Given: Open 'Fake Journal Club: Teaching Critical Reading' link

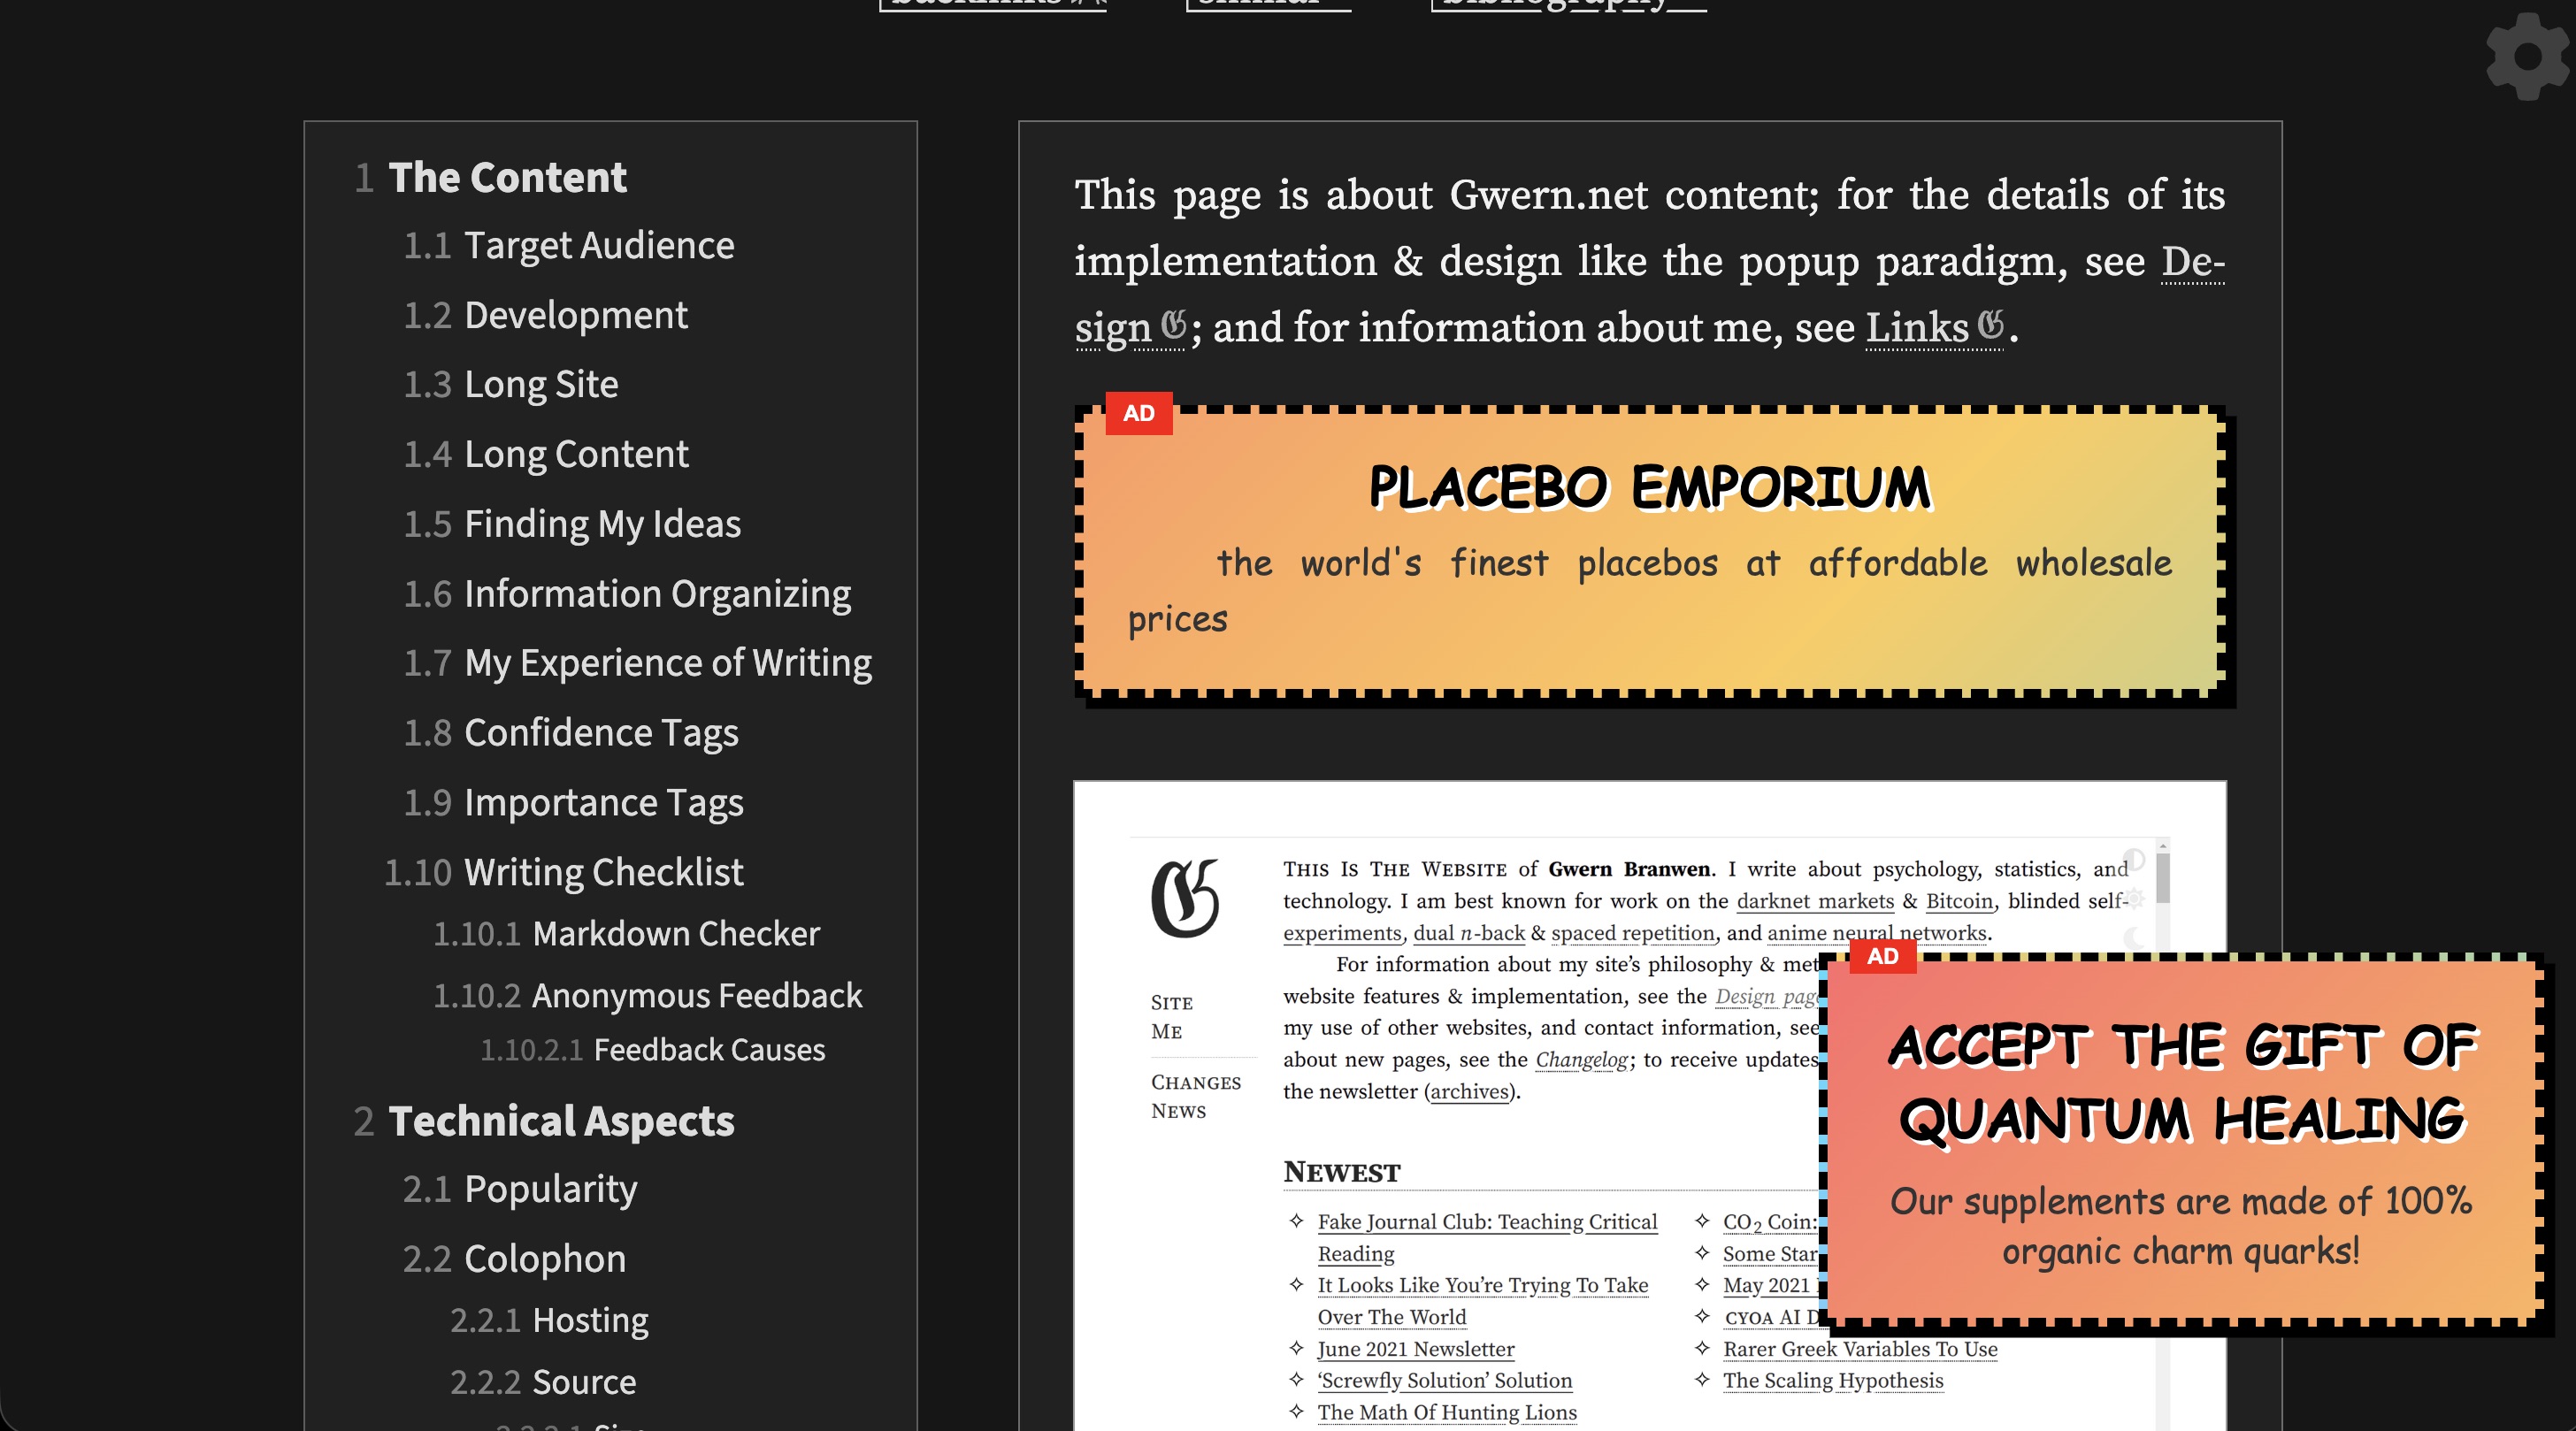Looking at the screenshot, I should tap(1487, 1237).
